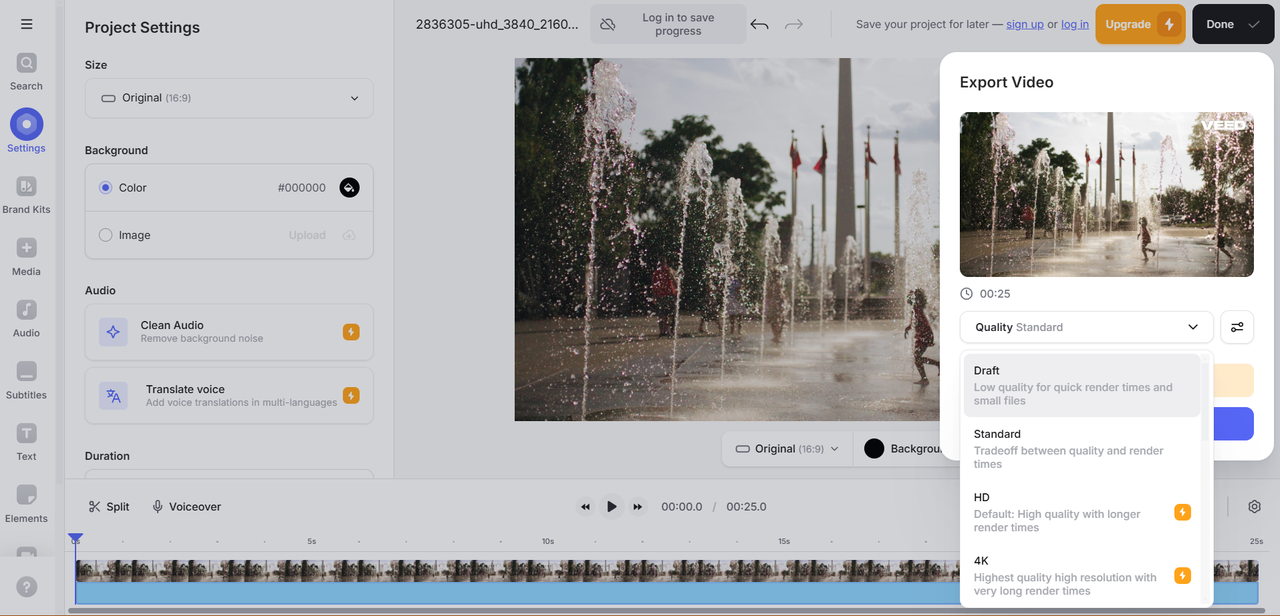The image size is (1280, 616).
Task: Click the Clean Audio option card
Action: coord(229,332)
